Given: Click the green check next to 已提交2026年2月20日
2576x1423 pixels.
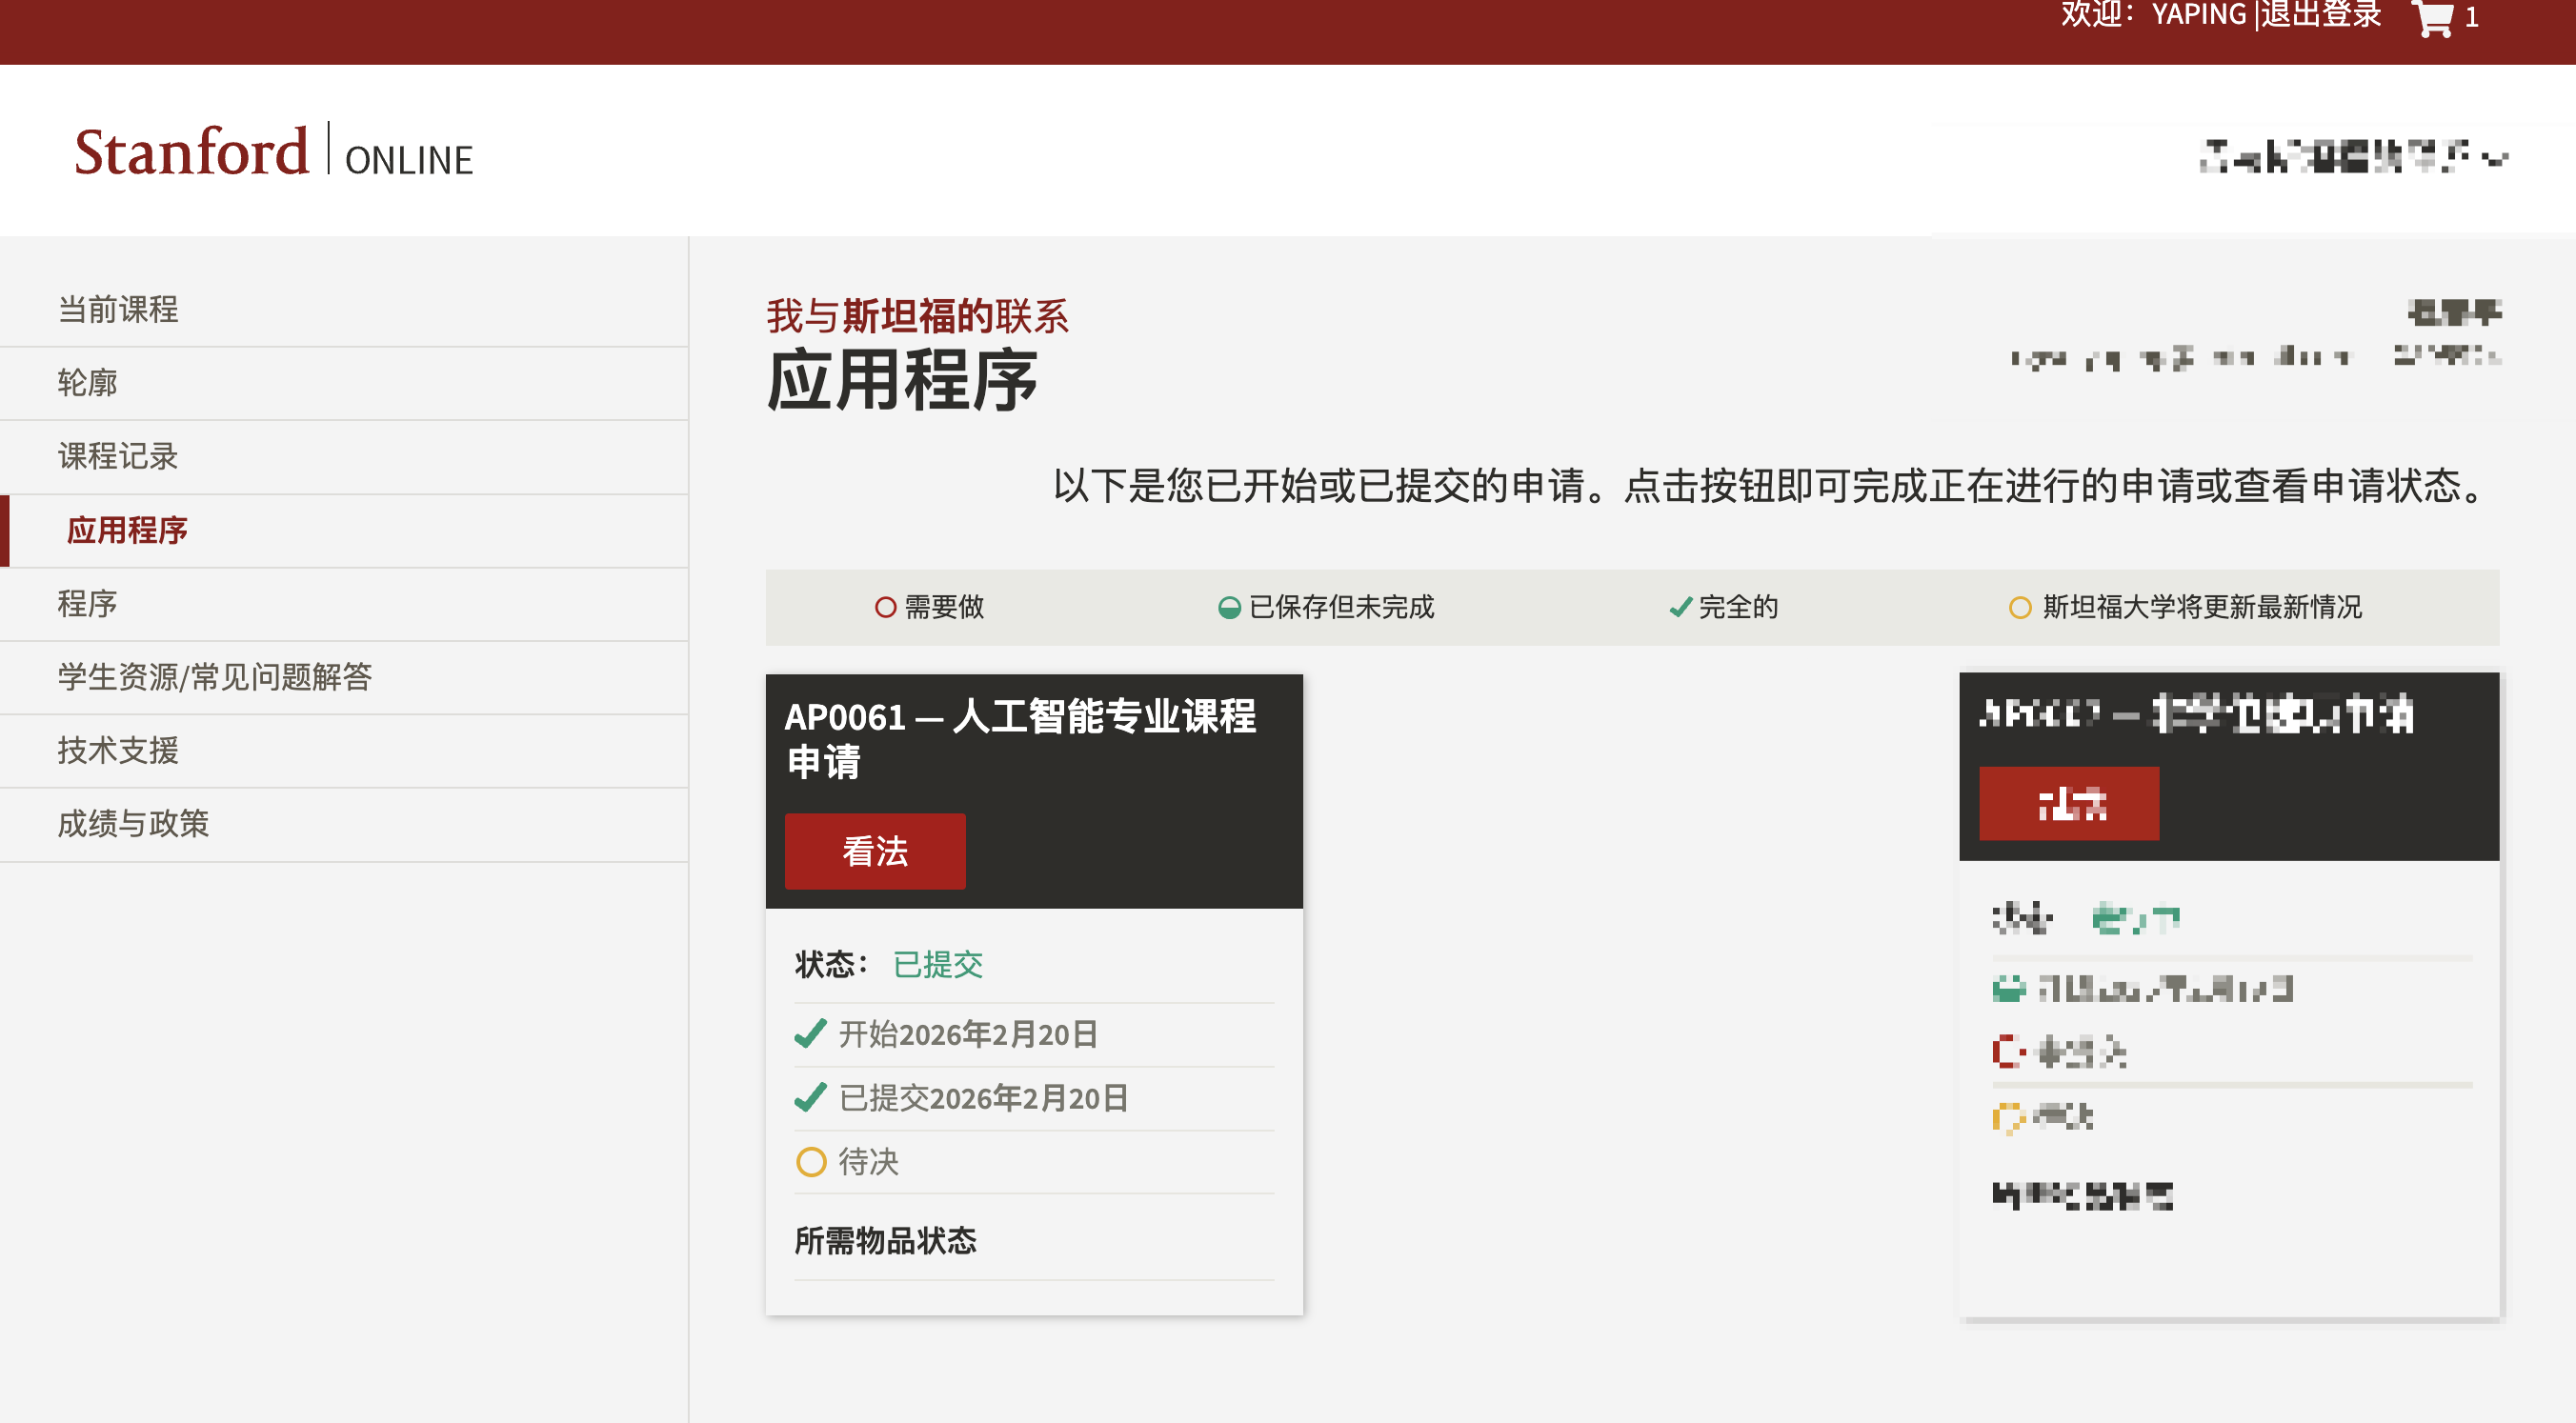Looking at the screenshot, I should [810, 1098].
